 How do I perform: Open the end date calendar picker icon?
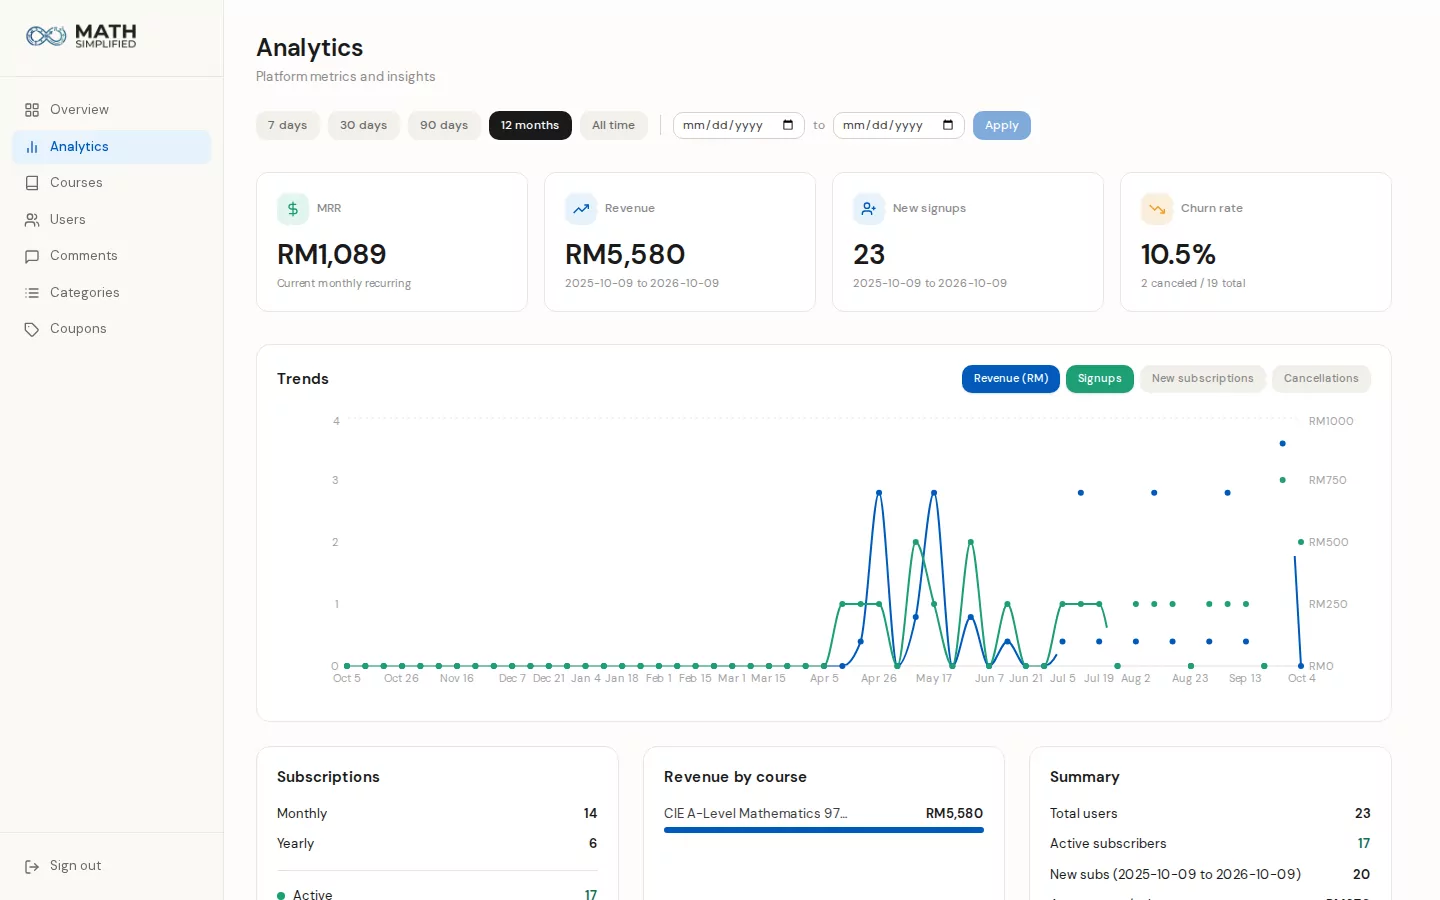coord(948,125)
